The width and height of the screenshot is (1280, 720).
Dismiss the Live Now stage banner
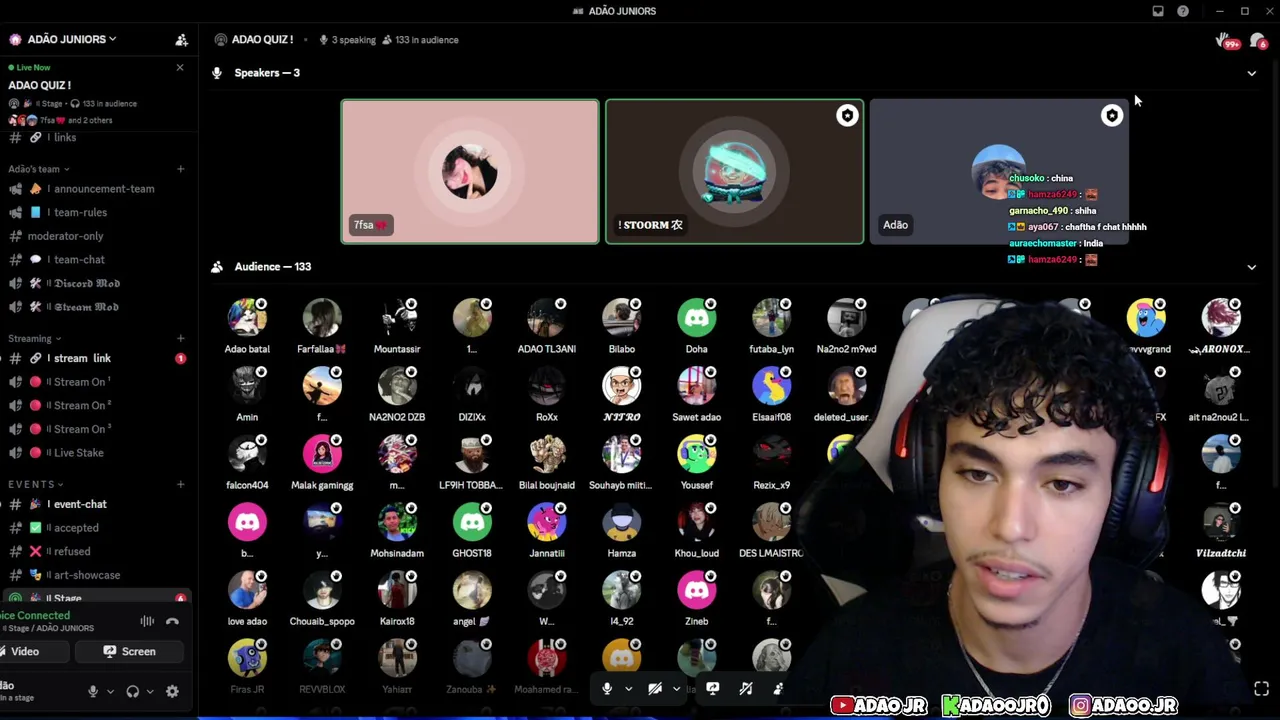(180, 68)
